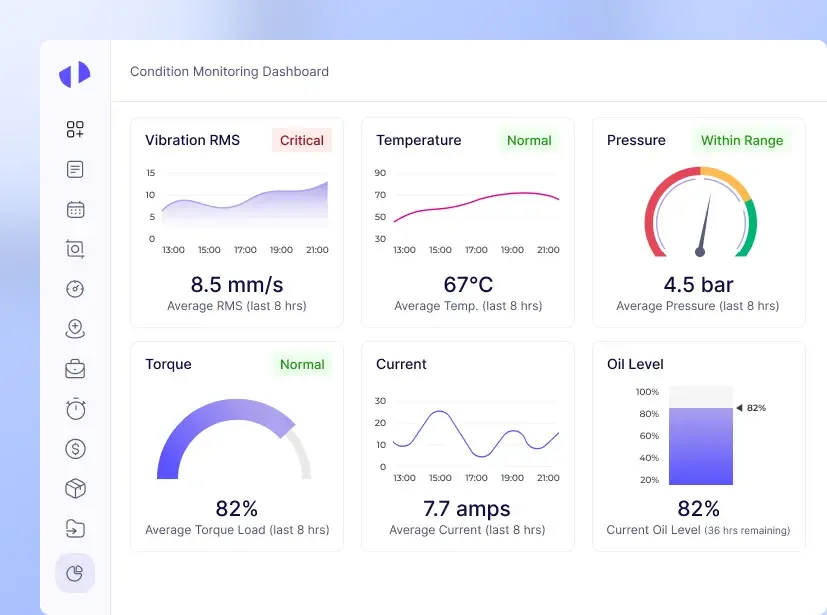Click the pink Temperature line chart
This screenshot has height=615, width=827.
pos(476,207)
